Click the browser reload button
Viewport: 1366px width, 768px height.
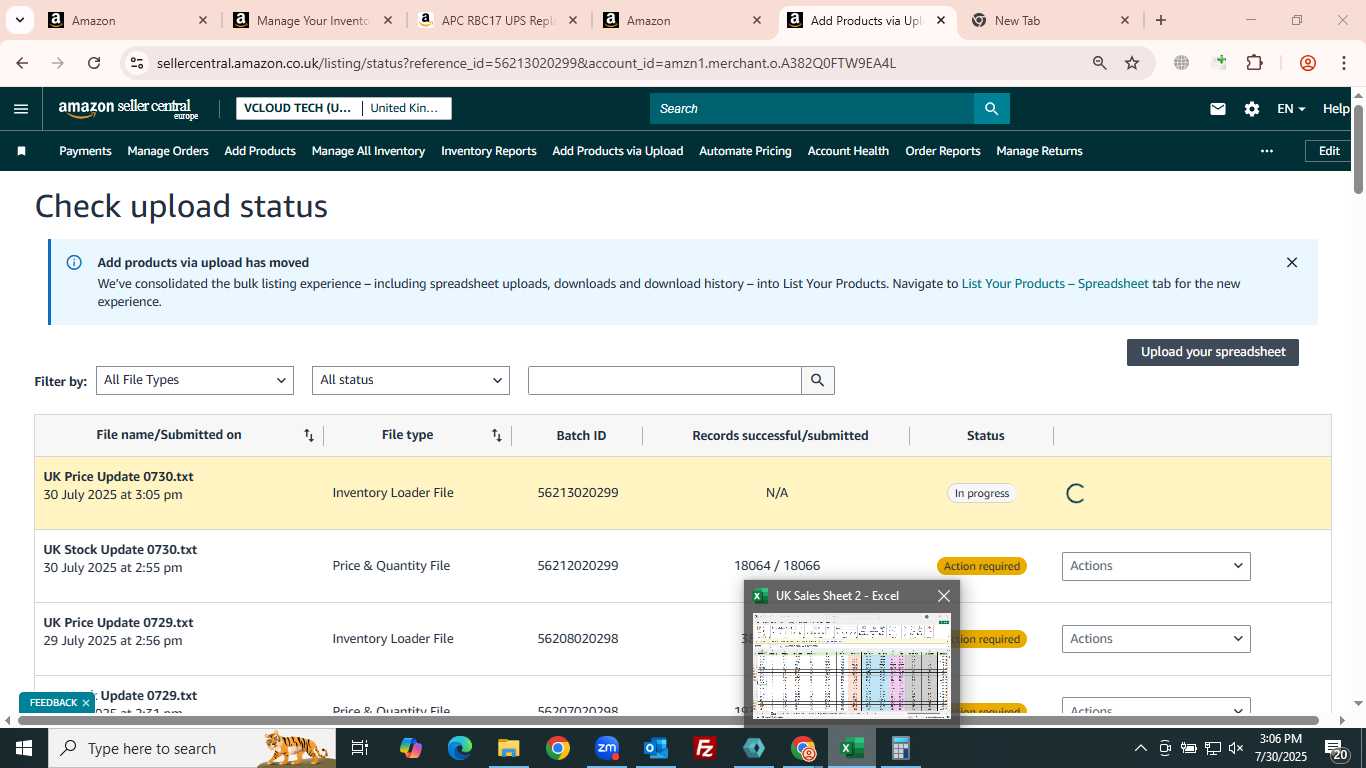click(94, 63)
